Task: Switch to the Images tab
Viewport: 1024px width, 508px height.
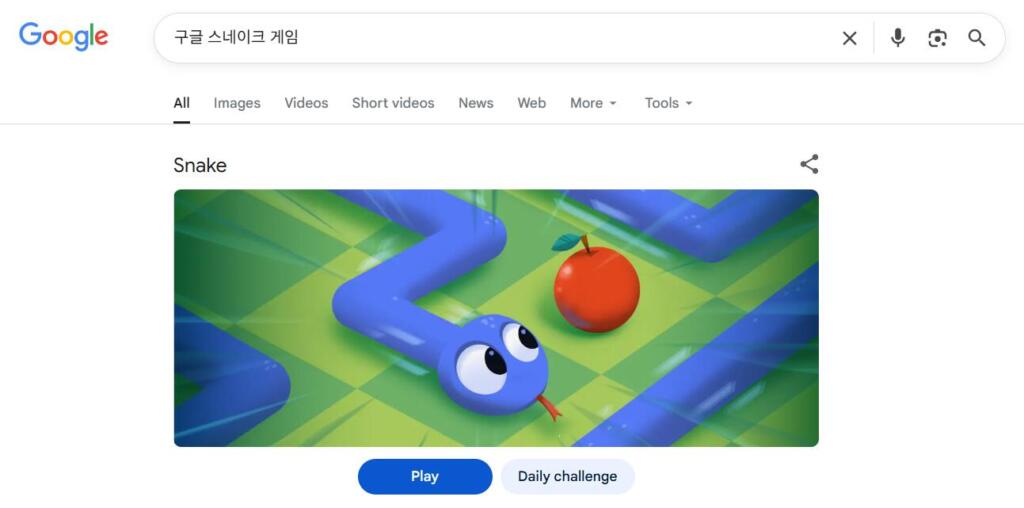Action: [x=237, y=103]
